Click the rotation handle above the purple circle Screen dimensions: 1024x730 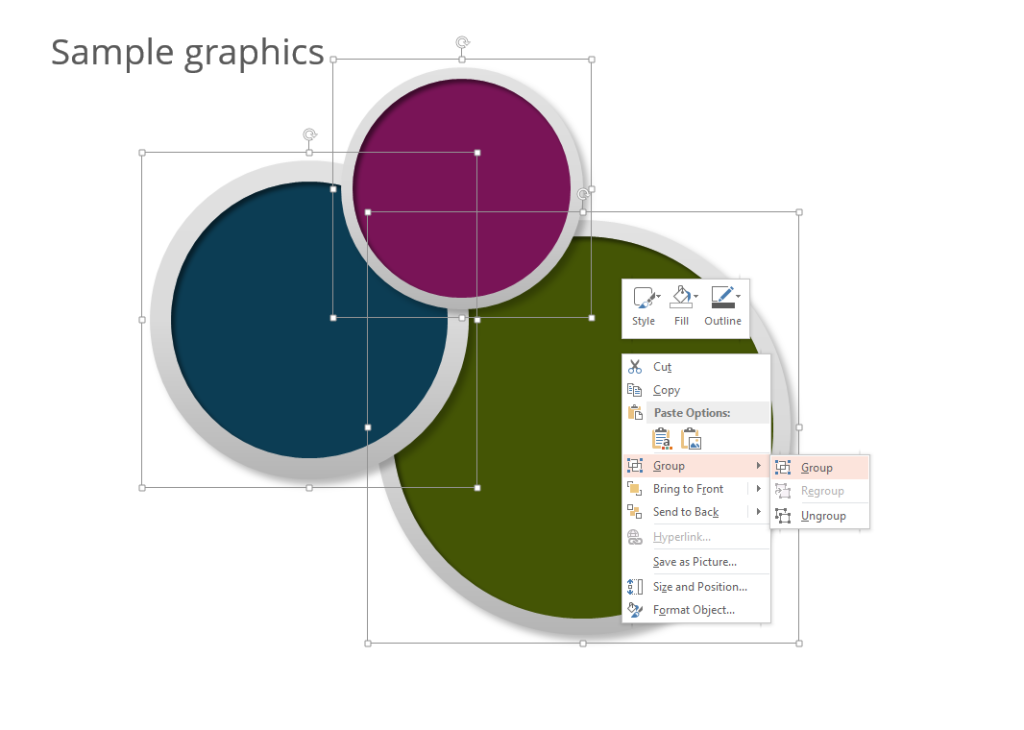462,42
